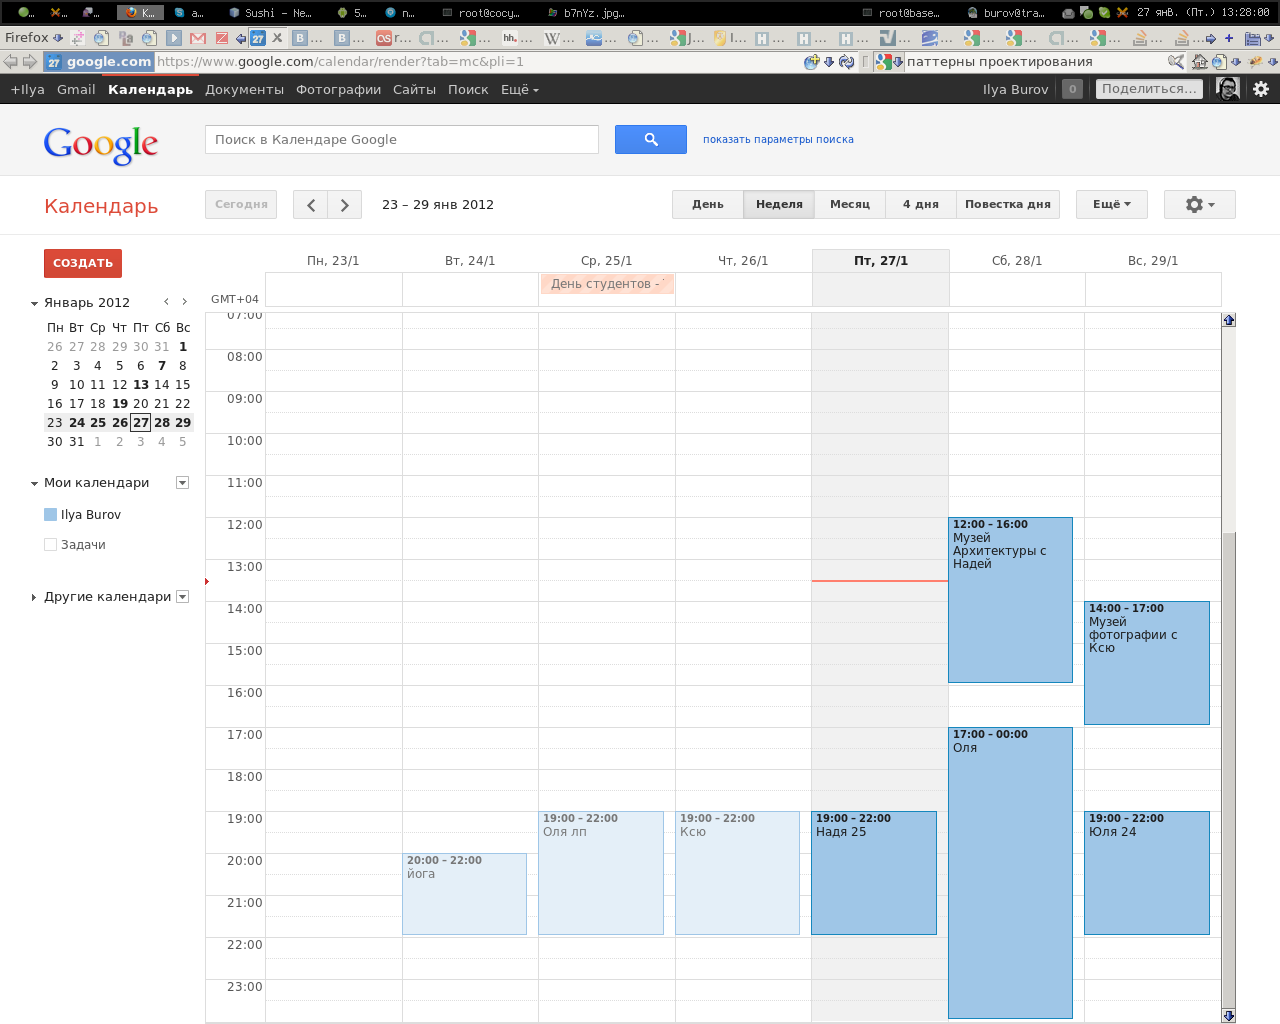
Task: Open the йога event on Tuesday
Action: click(x=464, y=894)
